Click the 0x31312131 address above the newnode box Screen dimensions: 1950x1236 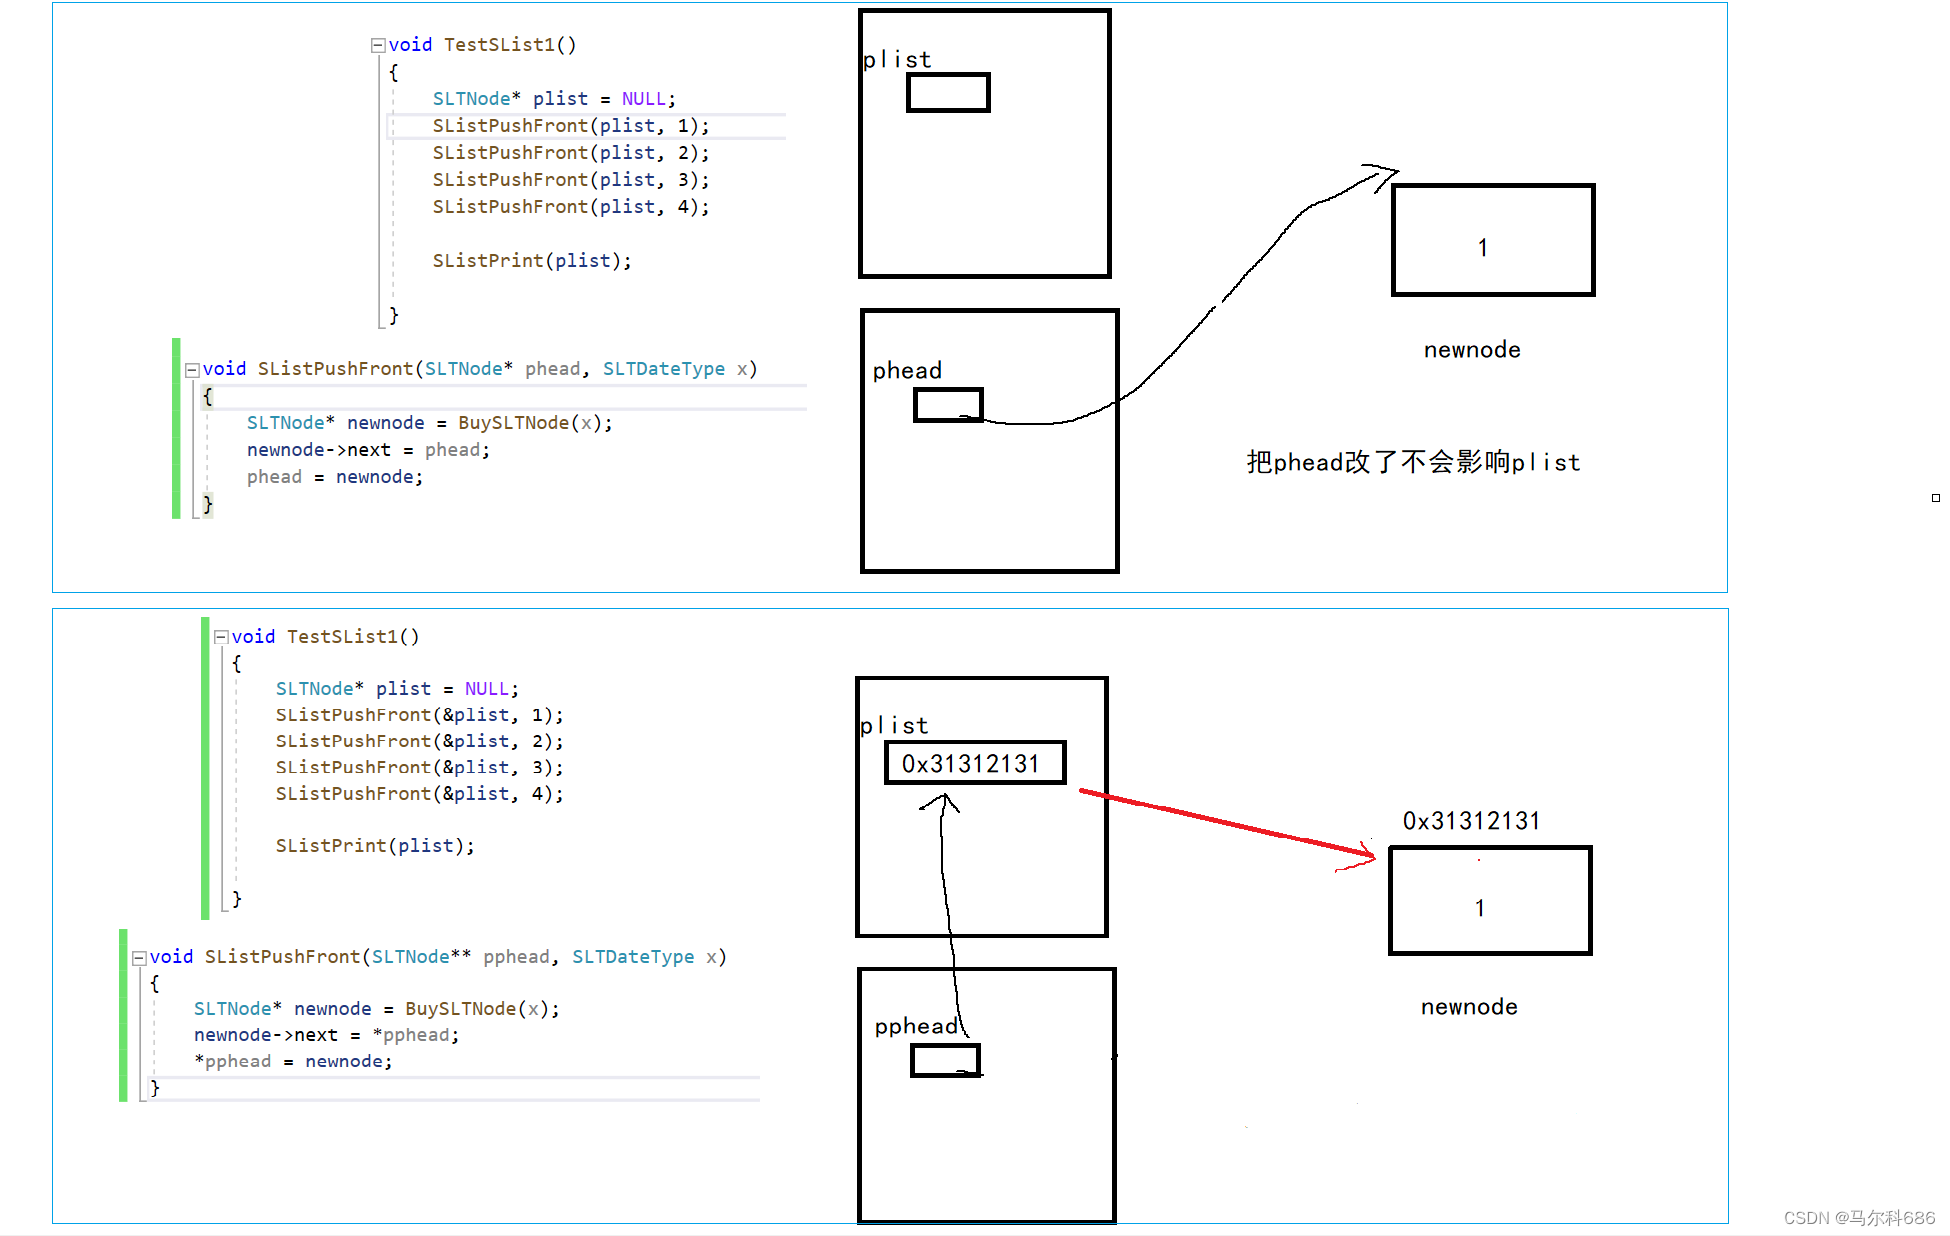coord(1472,821)
